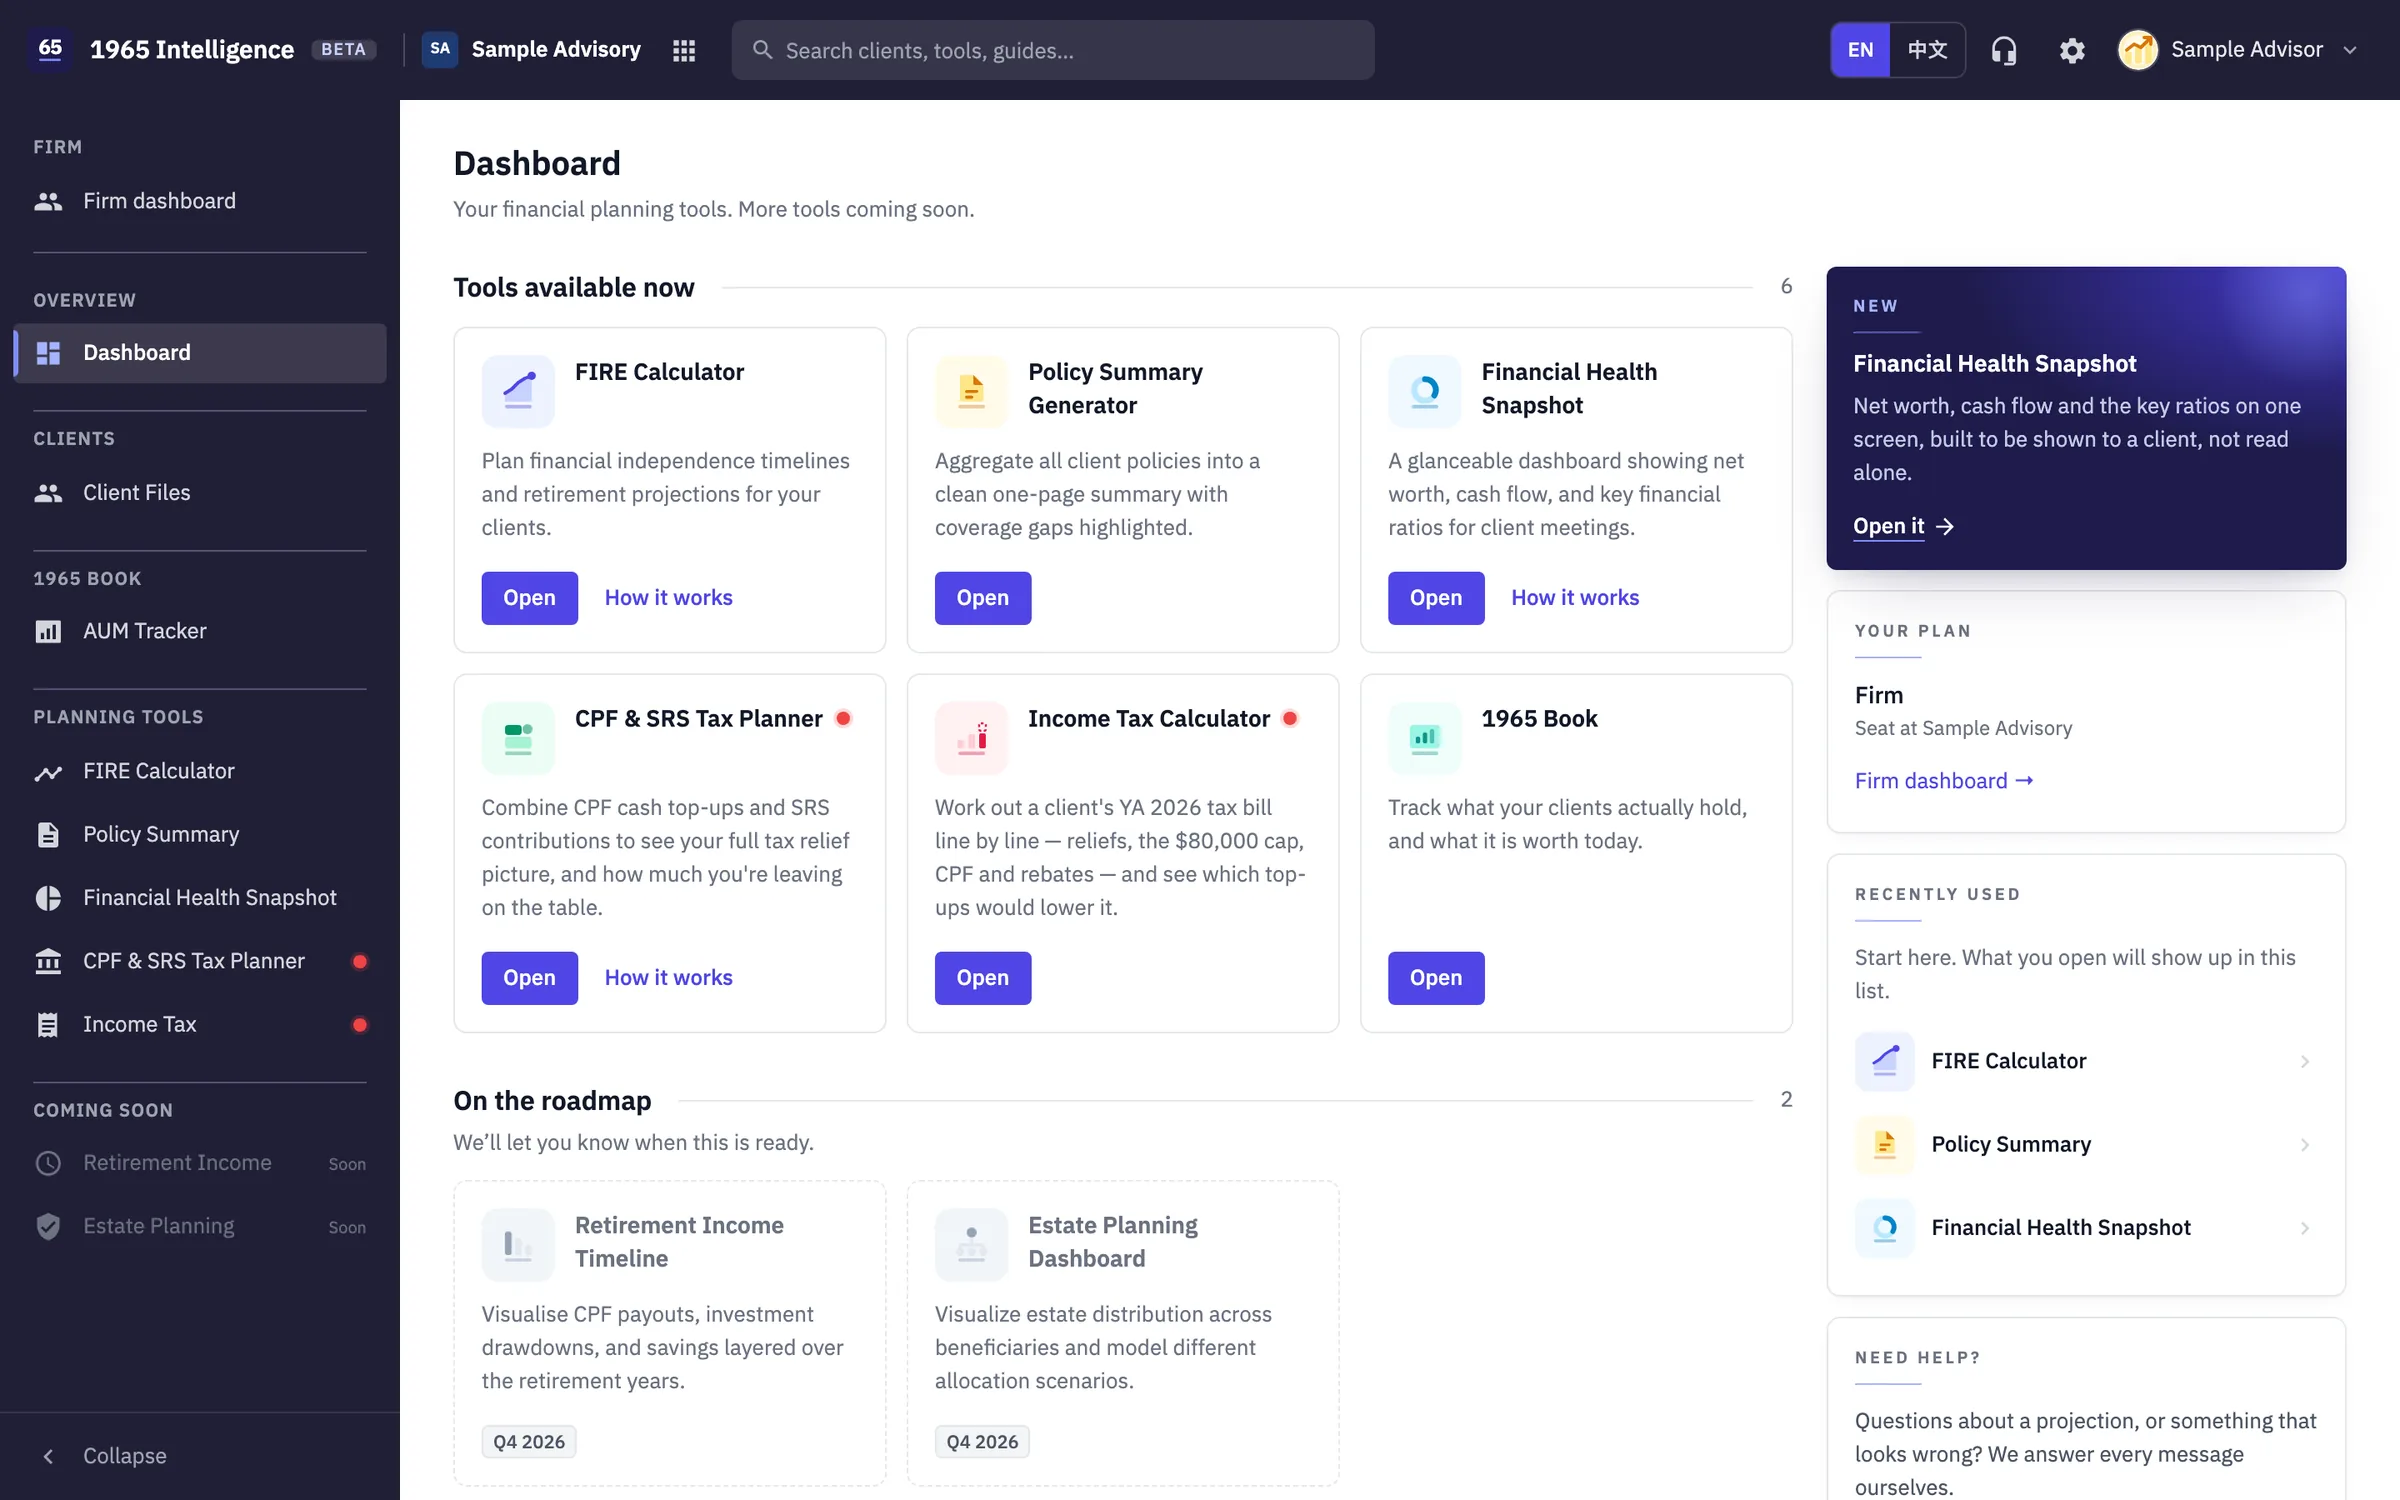2400x1500 pixels.
Task: Click the AUM Tracker sidebar chart icon
Action: point(48,631)
